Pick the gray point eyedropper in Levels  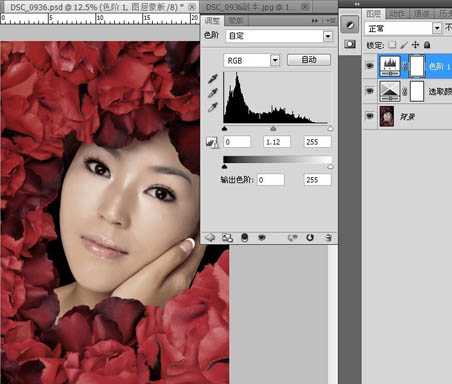[x=213, y=93]
